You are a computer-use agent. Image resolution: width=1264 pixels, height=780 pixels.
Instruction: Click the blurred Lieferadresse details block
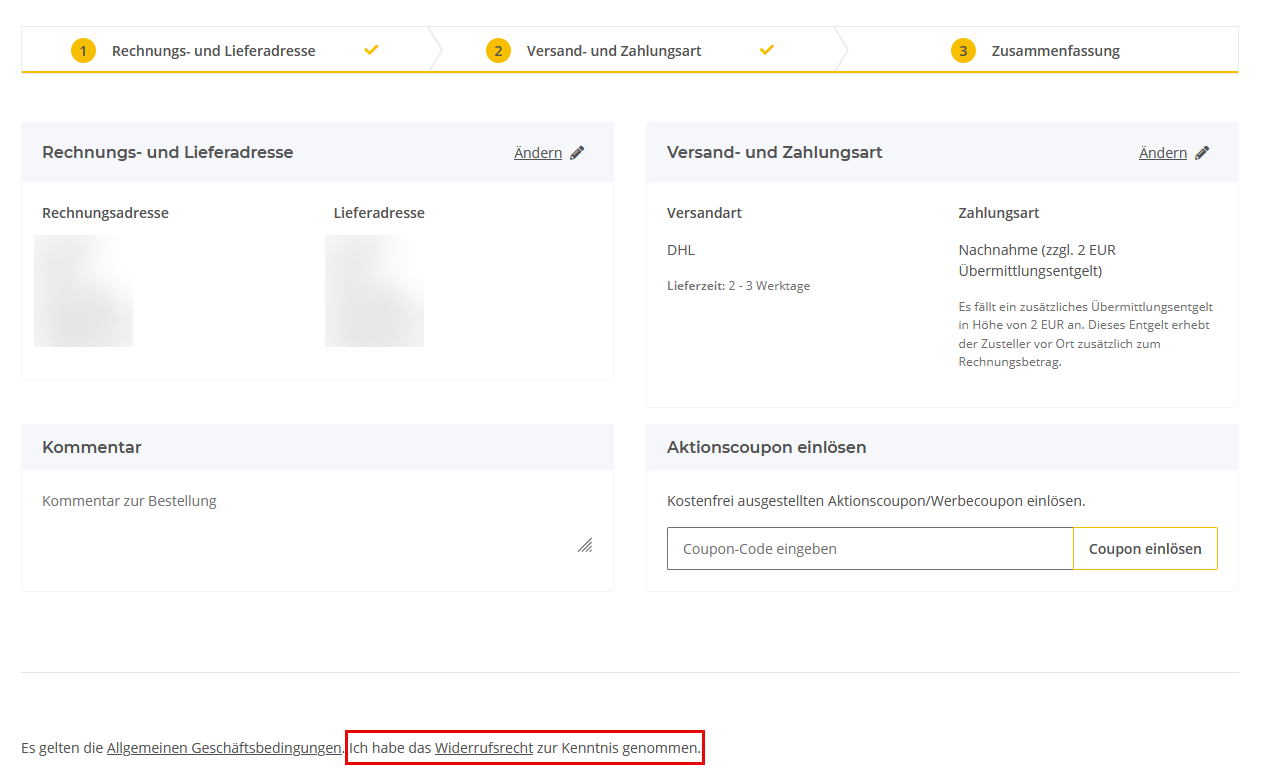[x=374, y=291]
